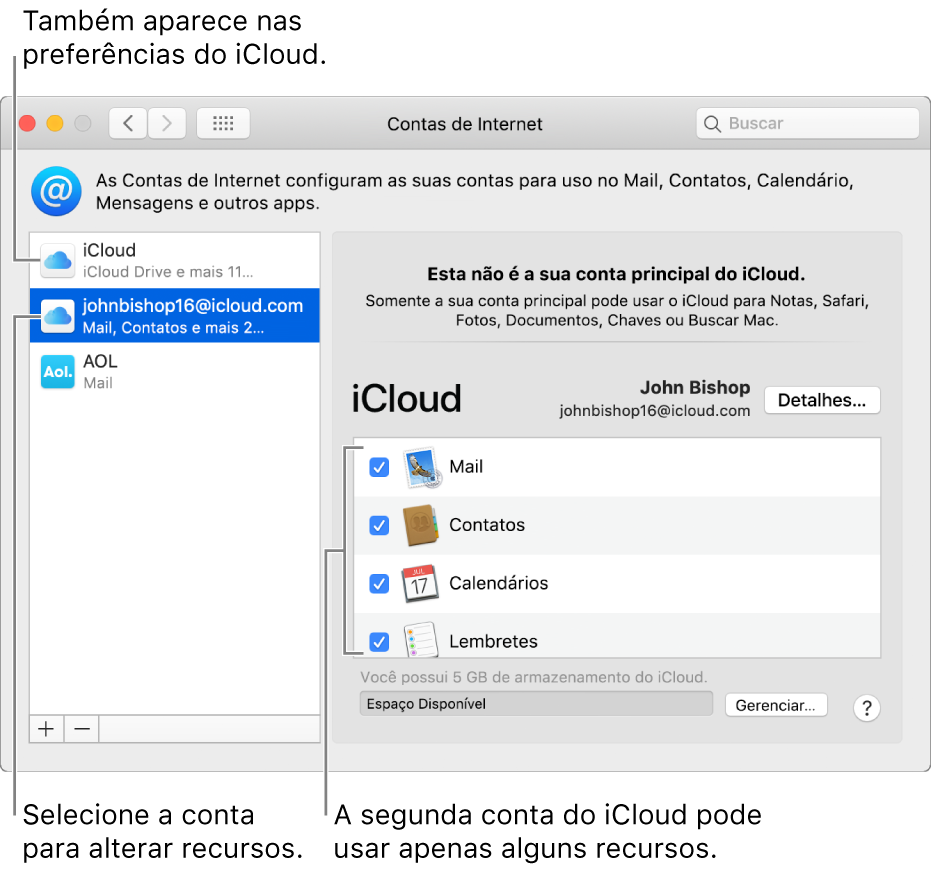Open the Gerenciar storage dialog
Screen dimensions: 931x872
[x=776, y=704]
